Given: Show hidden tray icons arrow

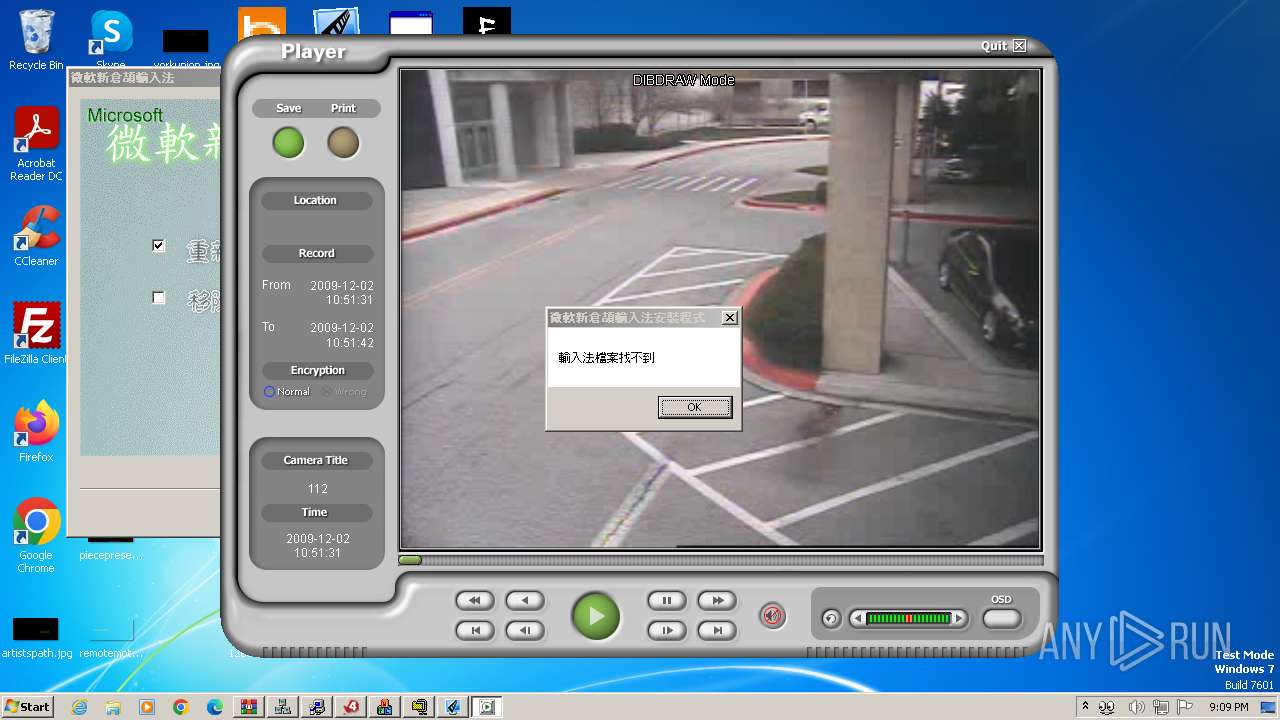Looking at the screenshot, I should pyautogui.click(x=1085, y=707).
